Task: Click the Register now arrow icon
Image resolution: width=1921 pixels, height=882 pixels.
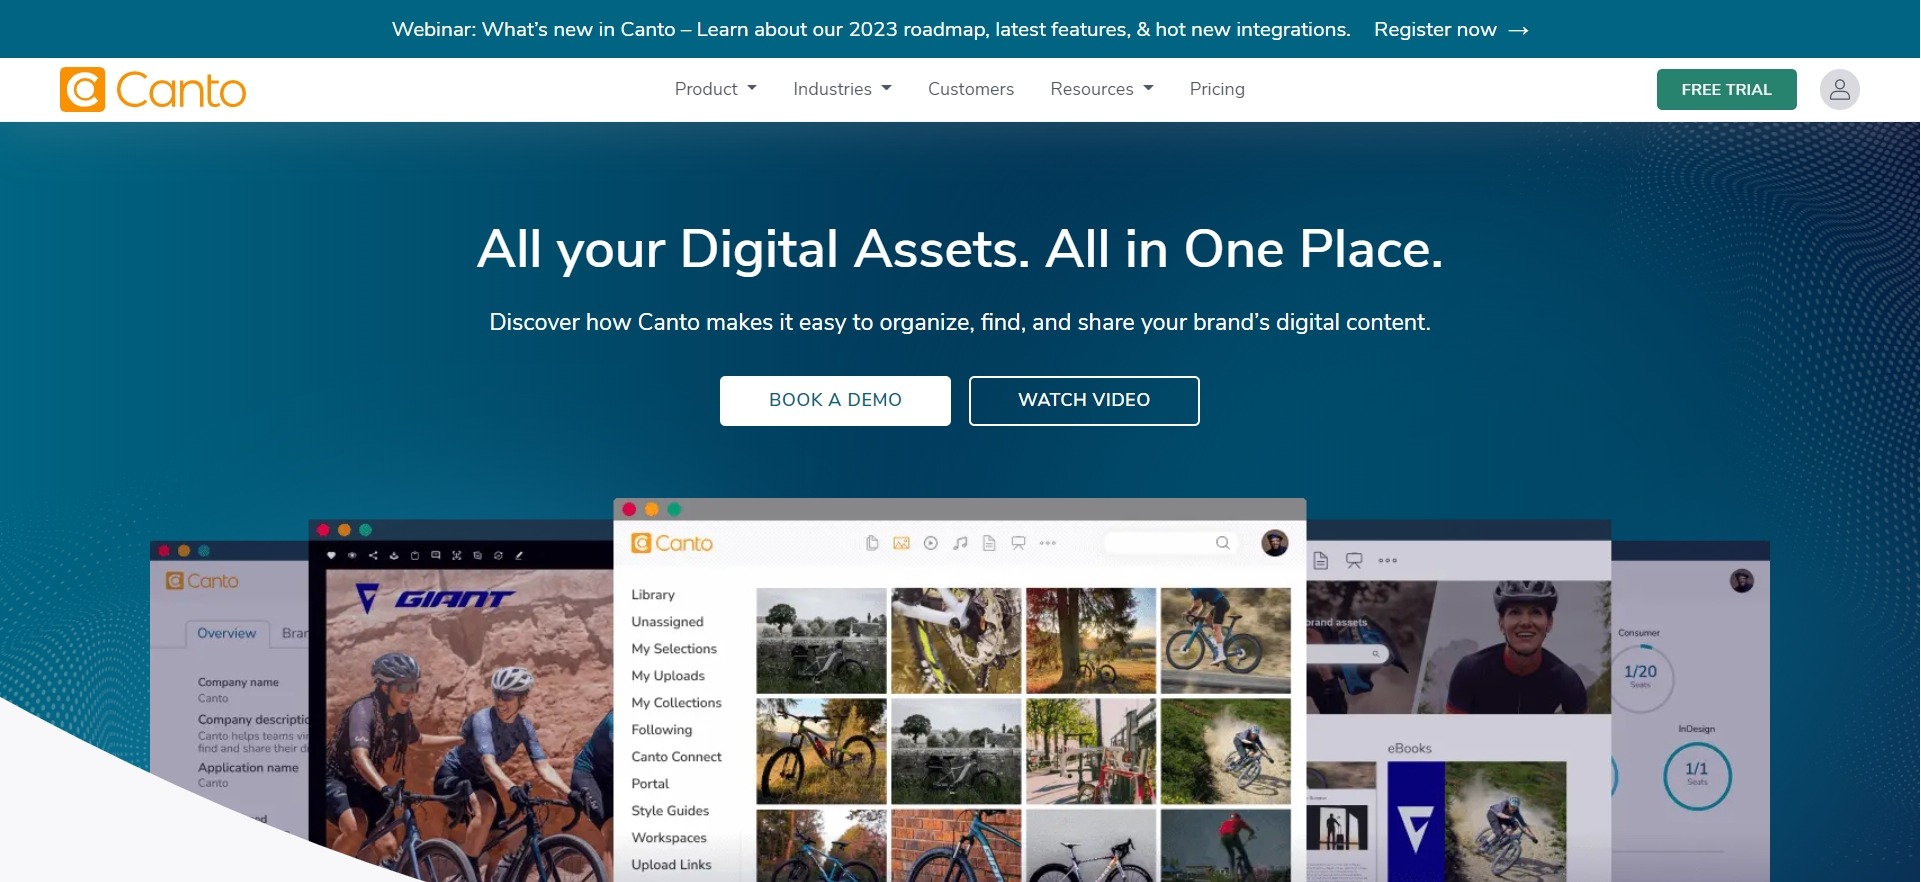Action: pos(1518,31)
